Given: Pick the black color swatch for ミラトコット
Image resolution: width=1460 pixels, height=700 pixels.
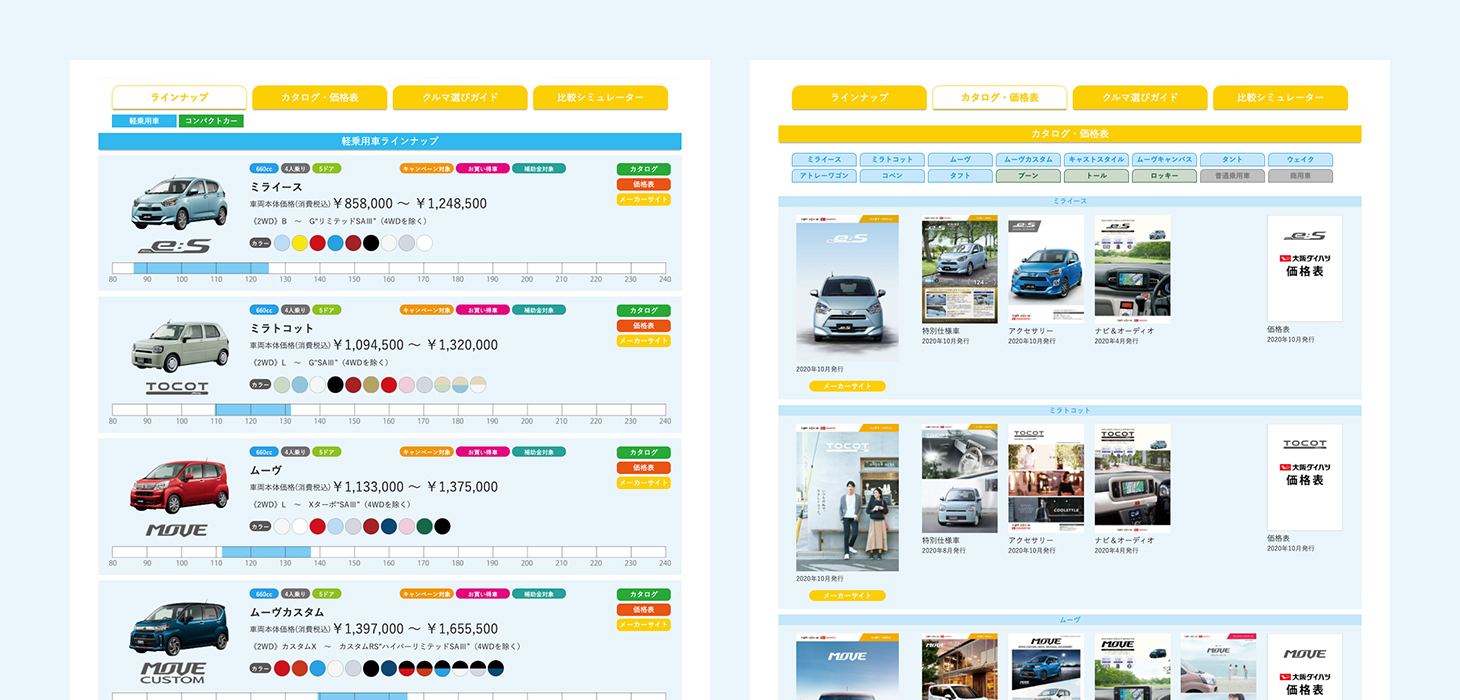Looking at the screenshot, I should tap(335, 385).
